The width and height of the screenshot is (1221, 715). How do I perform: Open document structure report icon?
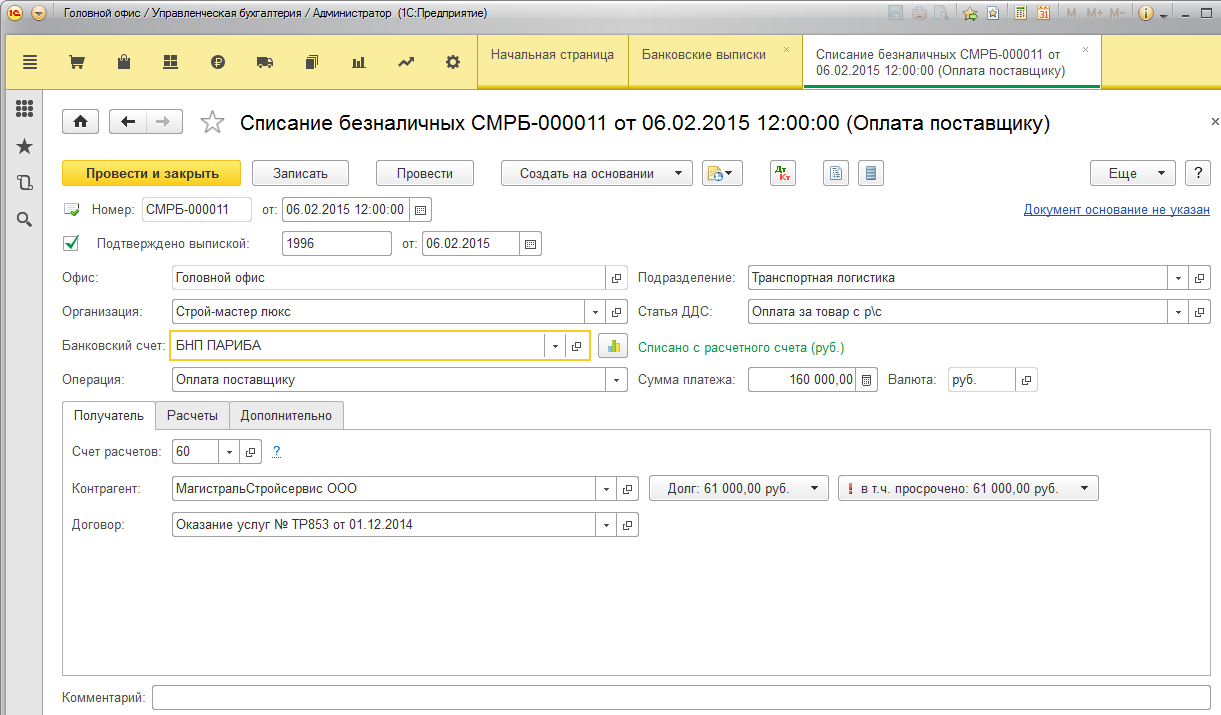[x=836, y=173]
